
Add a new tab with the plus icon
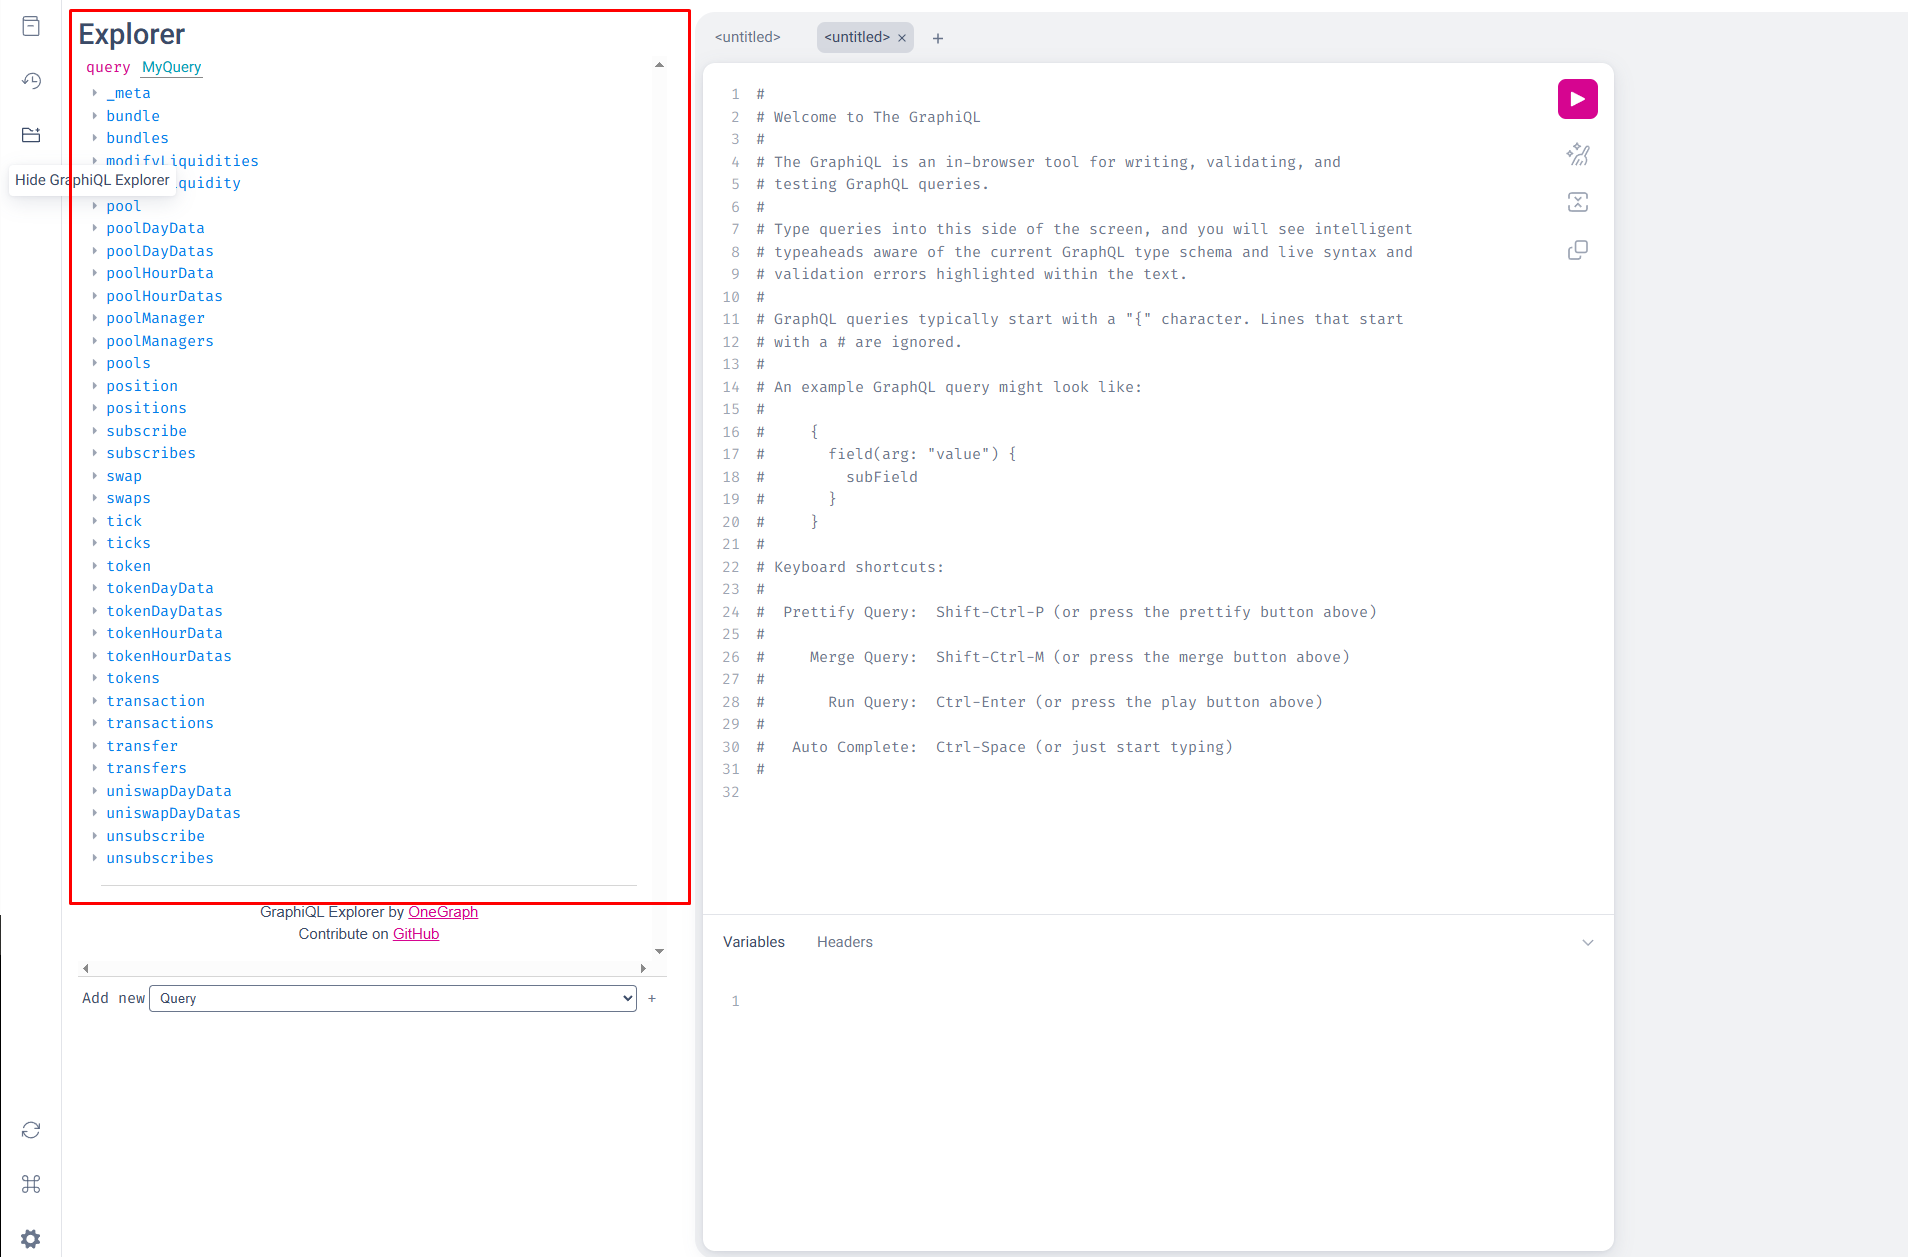click(x=938, y=38)
